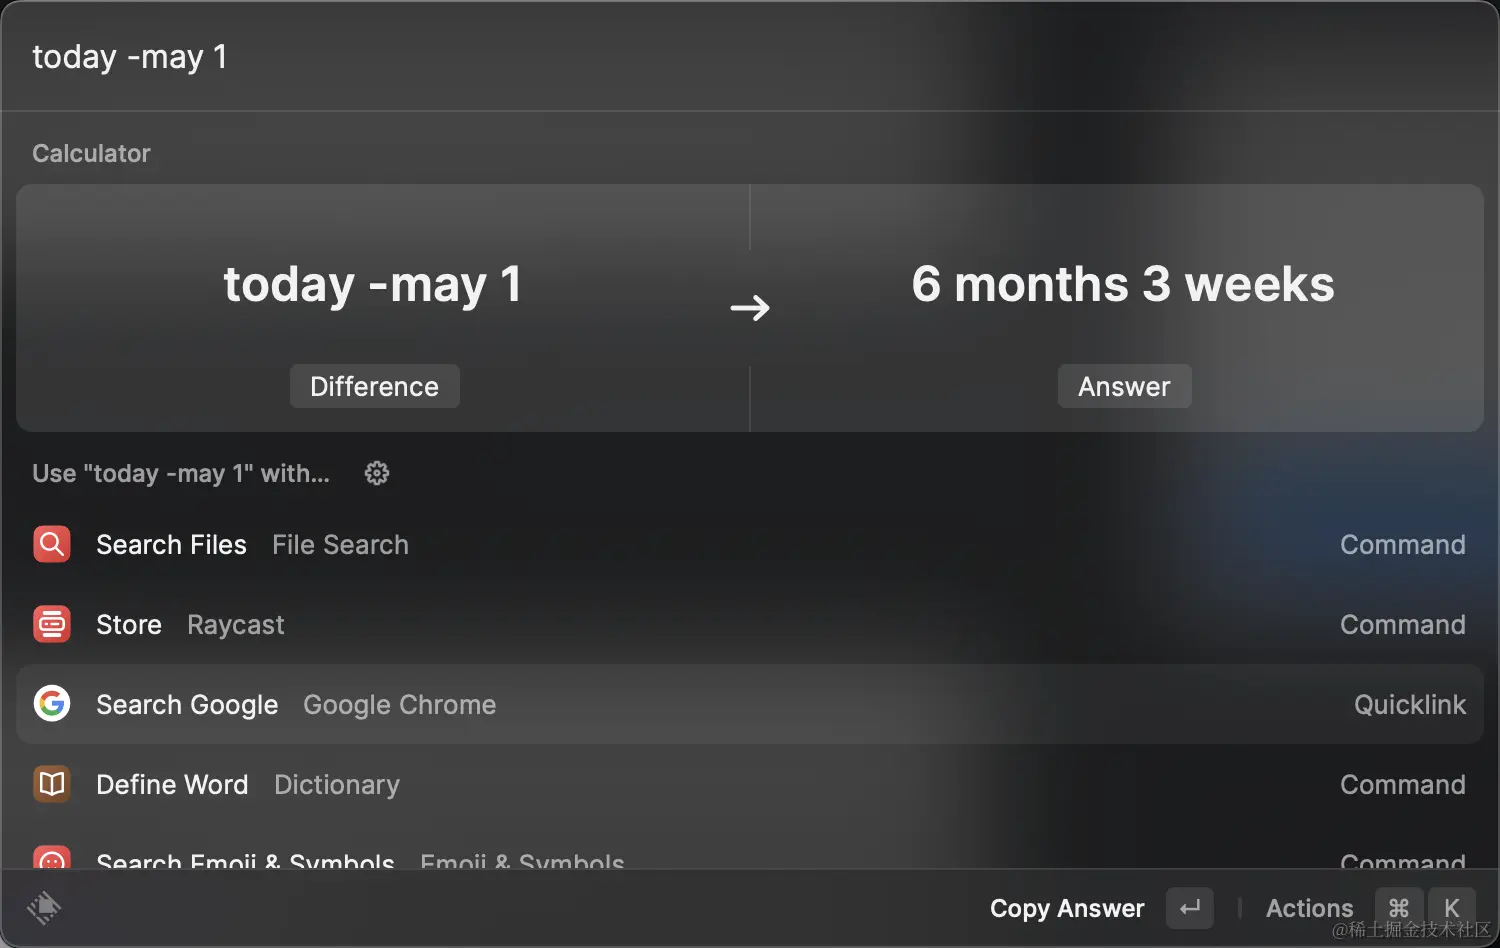
Task: Click the Raycast logo in bottom bar
Action: (44, 908)
